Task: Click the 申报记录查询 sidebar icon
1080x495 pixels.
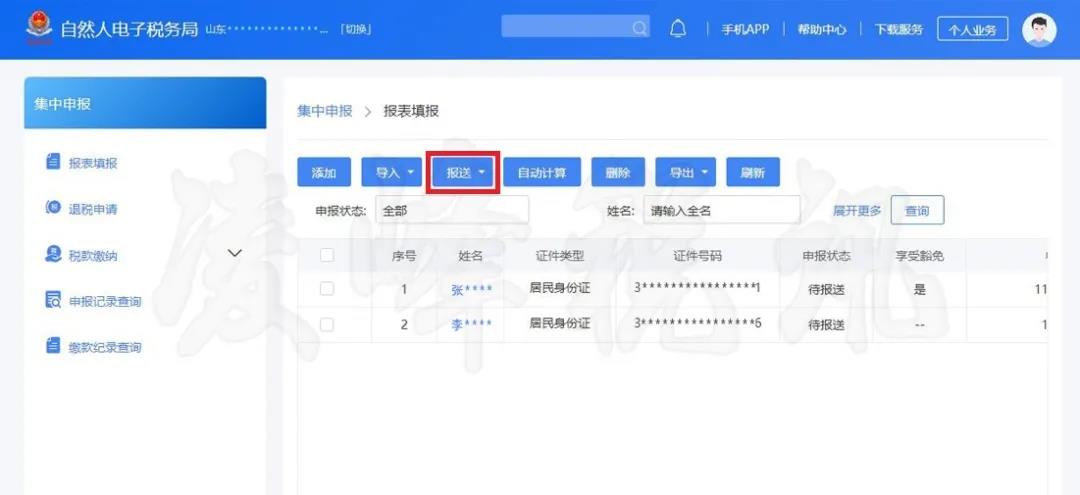Action: click(x=53, y=300)
